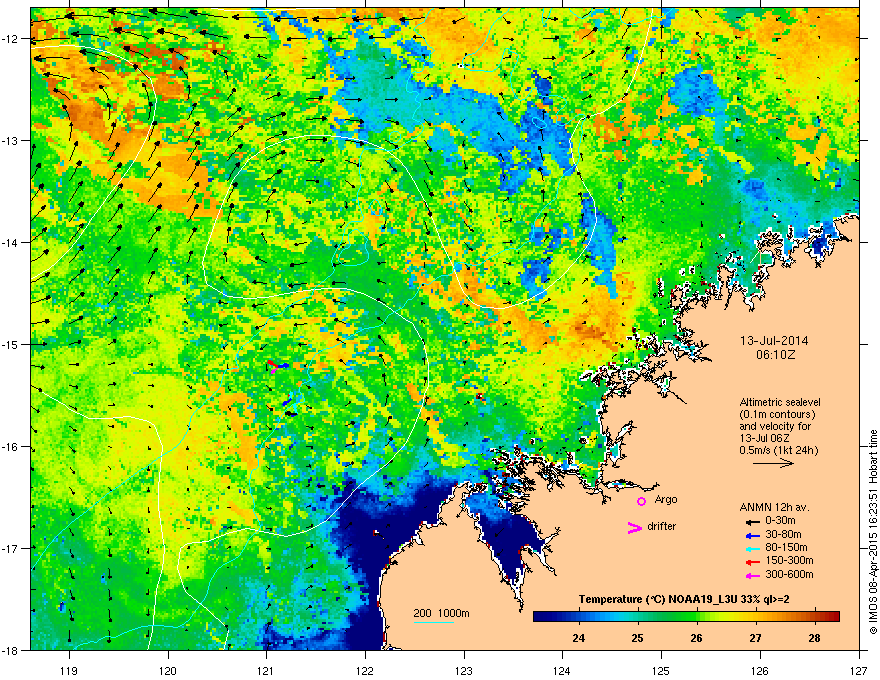Click the latitude axis label -14
The height and width of the screenshot is (680, 880).
(x=11, y=243)
